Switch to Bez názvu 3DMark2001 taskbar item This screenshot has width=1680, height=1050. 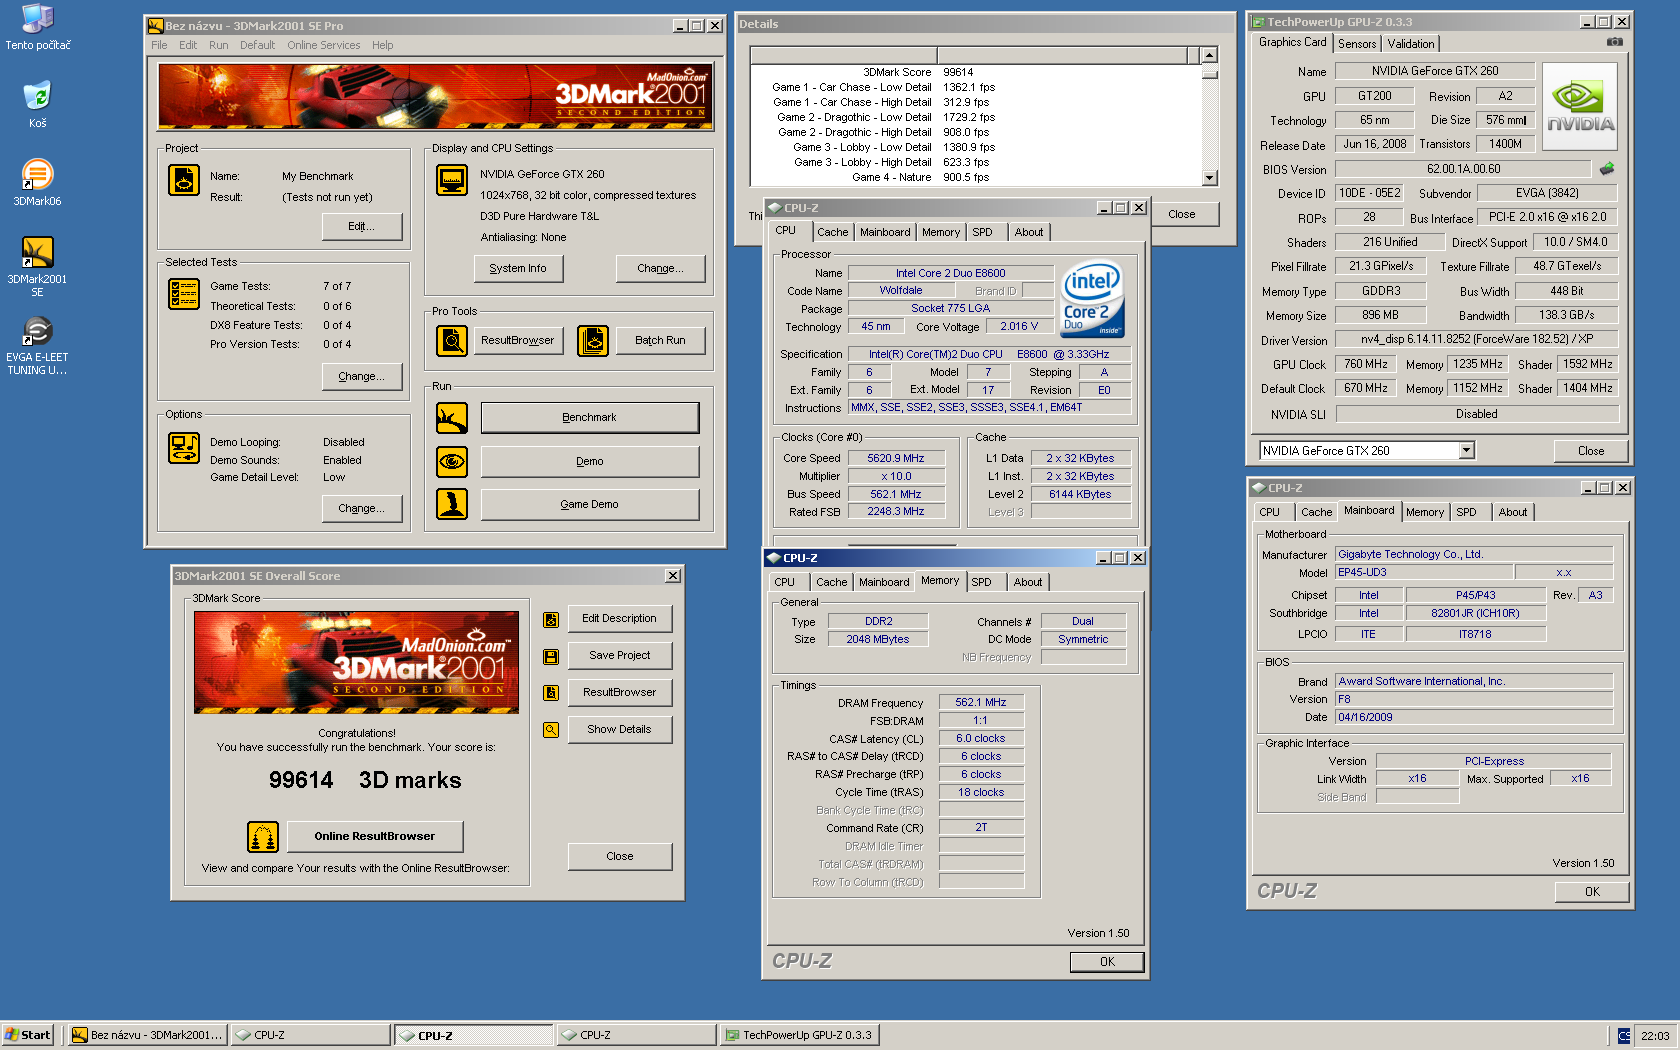click(x=148, y=1036)
